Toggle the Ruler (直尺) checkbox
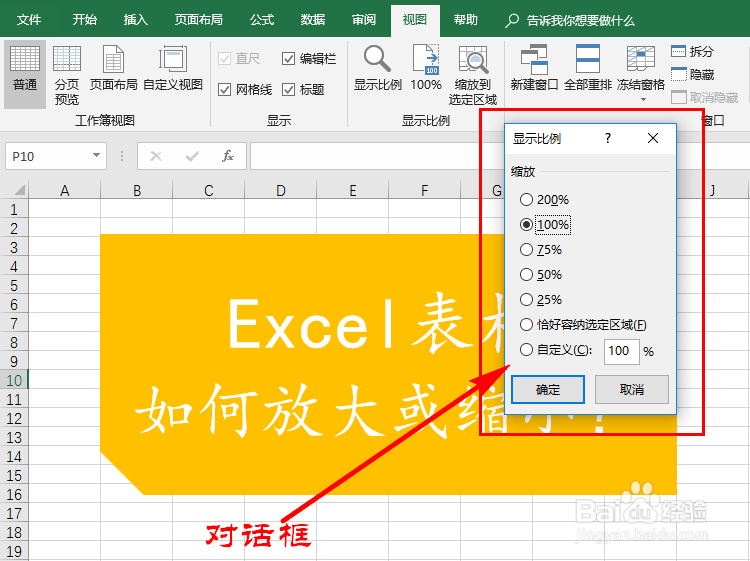The image size is (750, 561). coord(224,59)
